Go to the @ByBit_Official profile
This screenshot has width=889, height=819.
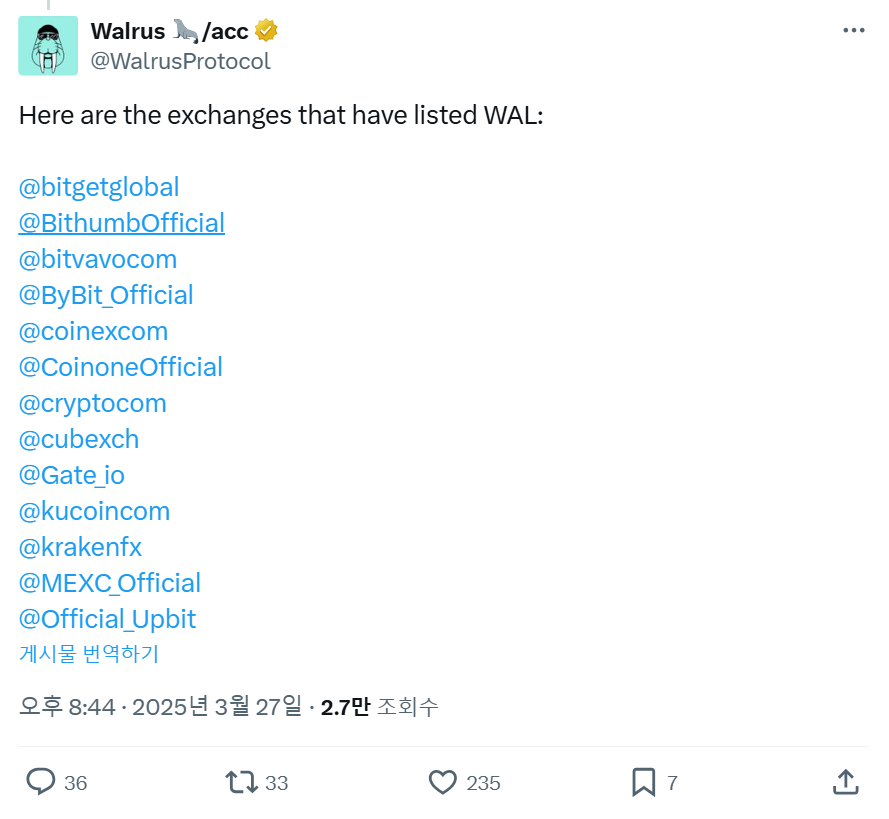point(106,295)
